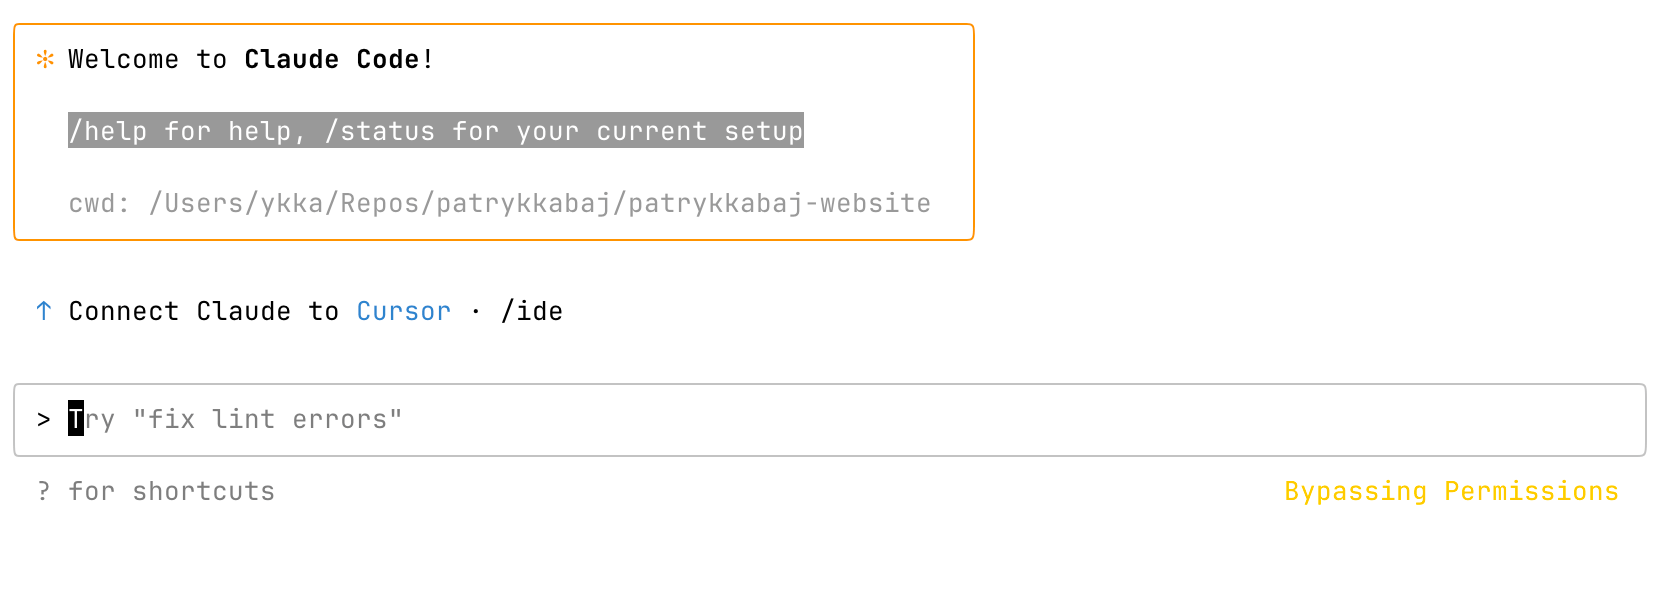
Task: Select the question mark shortcuts indicator
Action: tap(42, 491)
